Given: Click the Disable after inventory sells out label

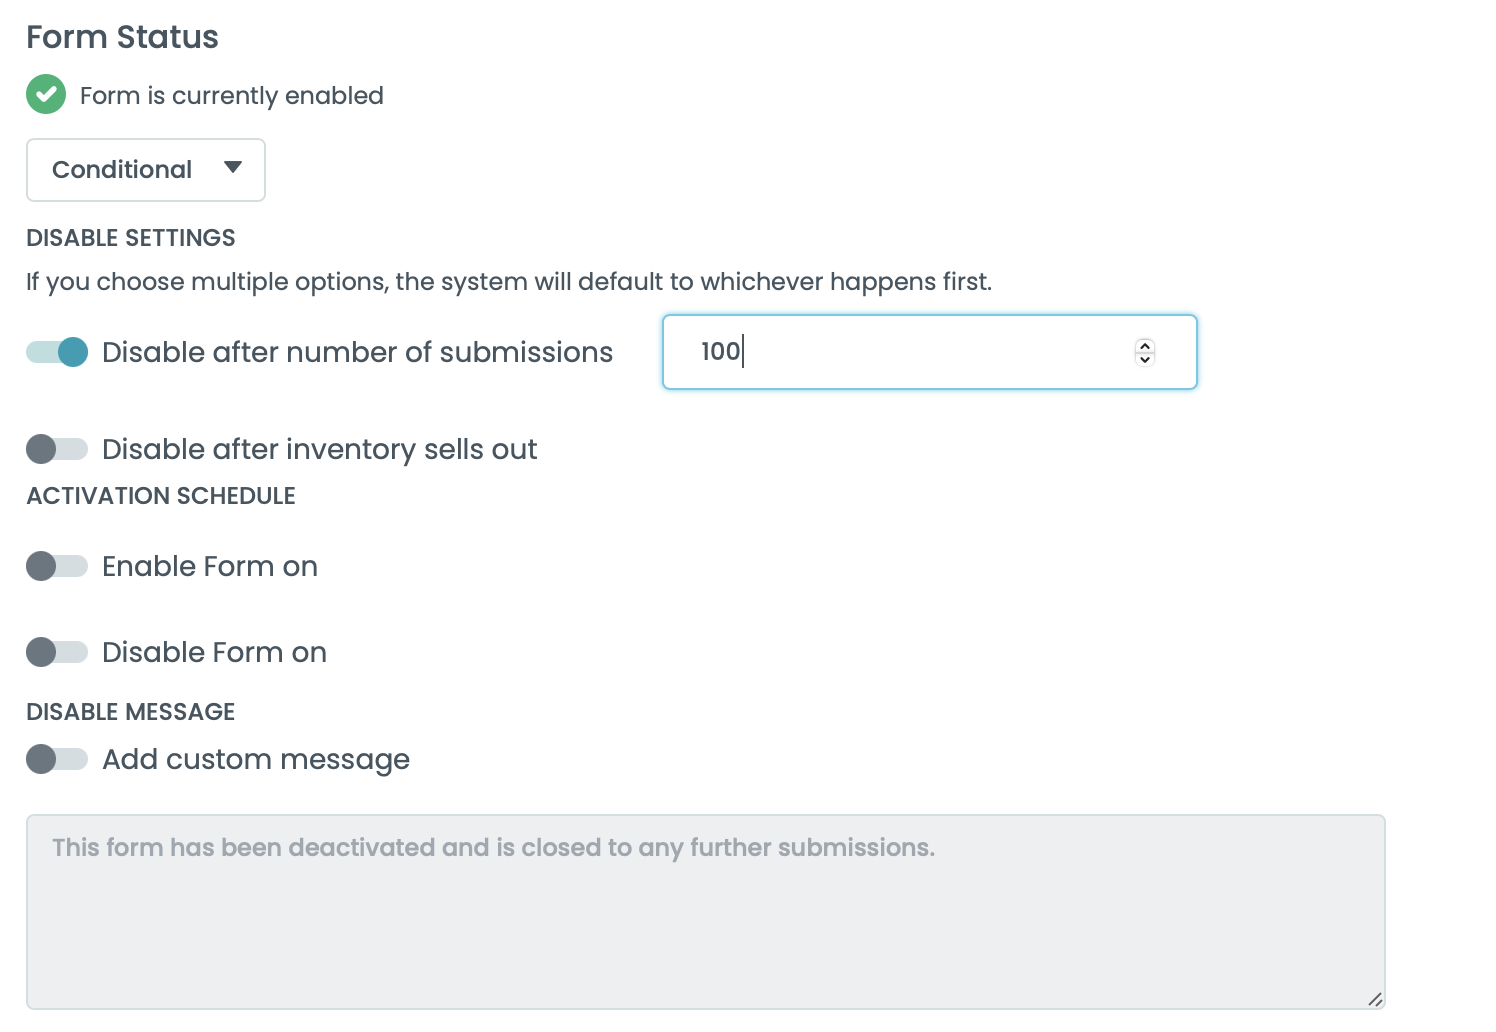Looking at the screenshot, I should pos(319,449).
